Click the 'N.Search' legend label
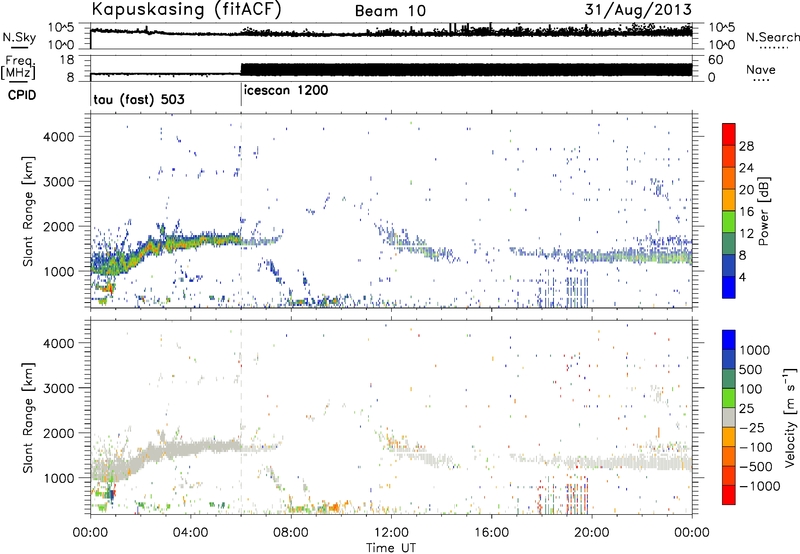Image resolution: width=800 pixels, height=554 pixels. 772,37
